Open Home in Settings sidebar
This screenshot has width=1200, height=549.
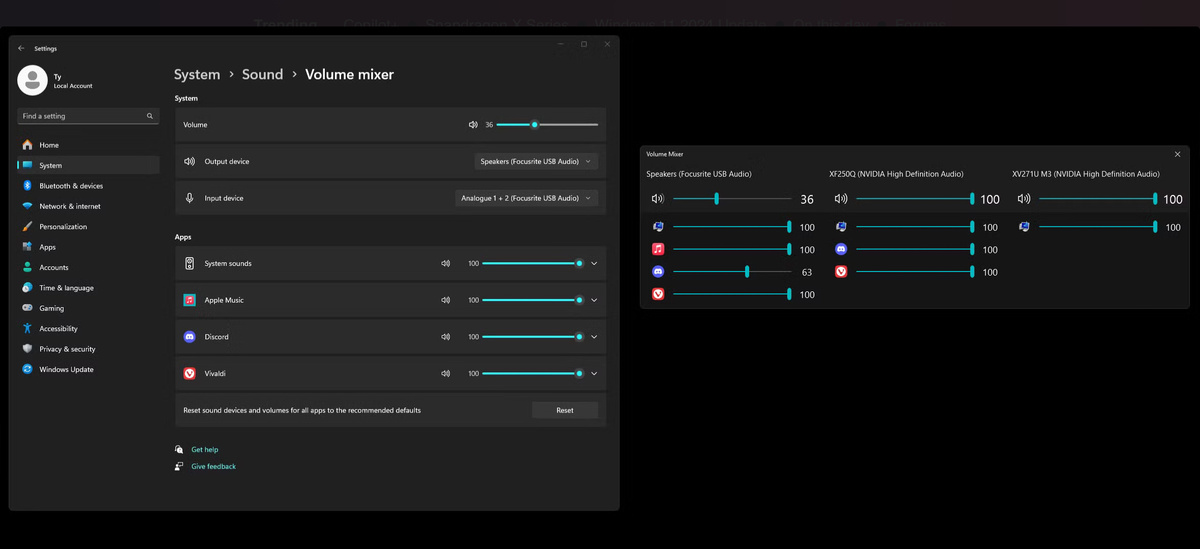pos(88,145)
